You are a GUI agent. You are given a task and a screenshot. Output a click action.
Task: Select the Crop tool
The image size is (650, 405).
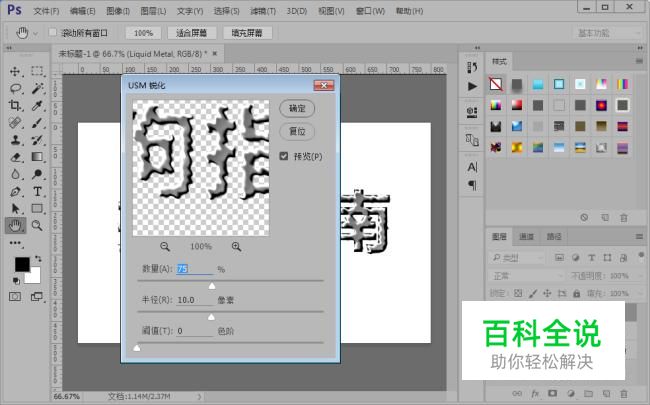point(15,105)
